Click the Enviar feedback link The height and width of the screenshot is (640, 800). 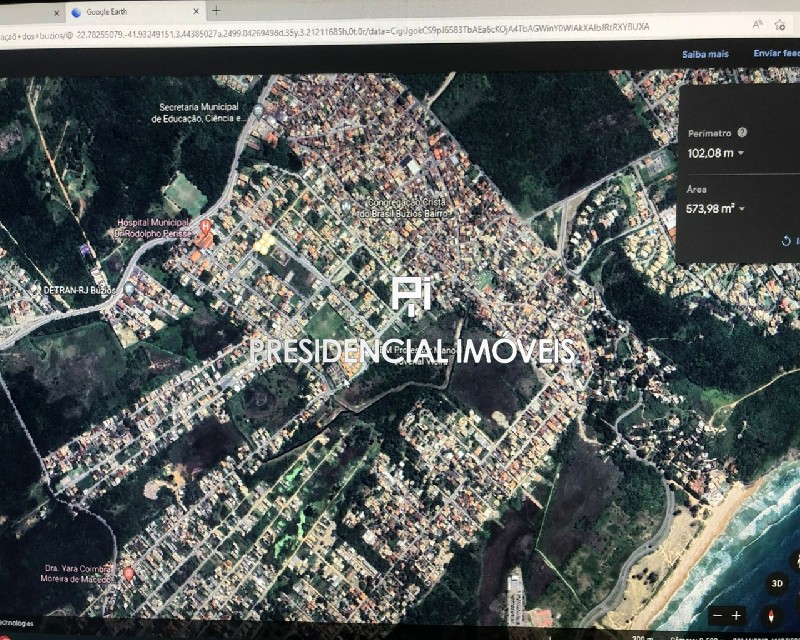[776, 54]
